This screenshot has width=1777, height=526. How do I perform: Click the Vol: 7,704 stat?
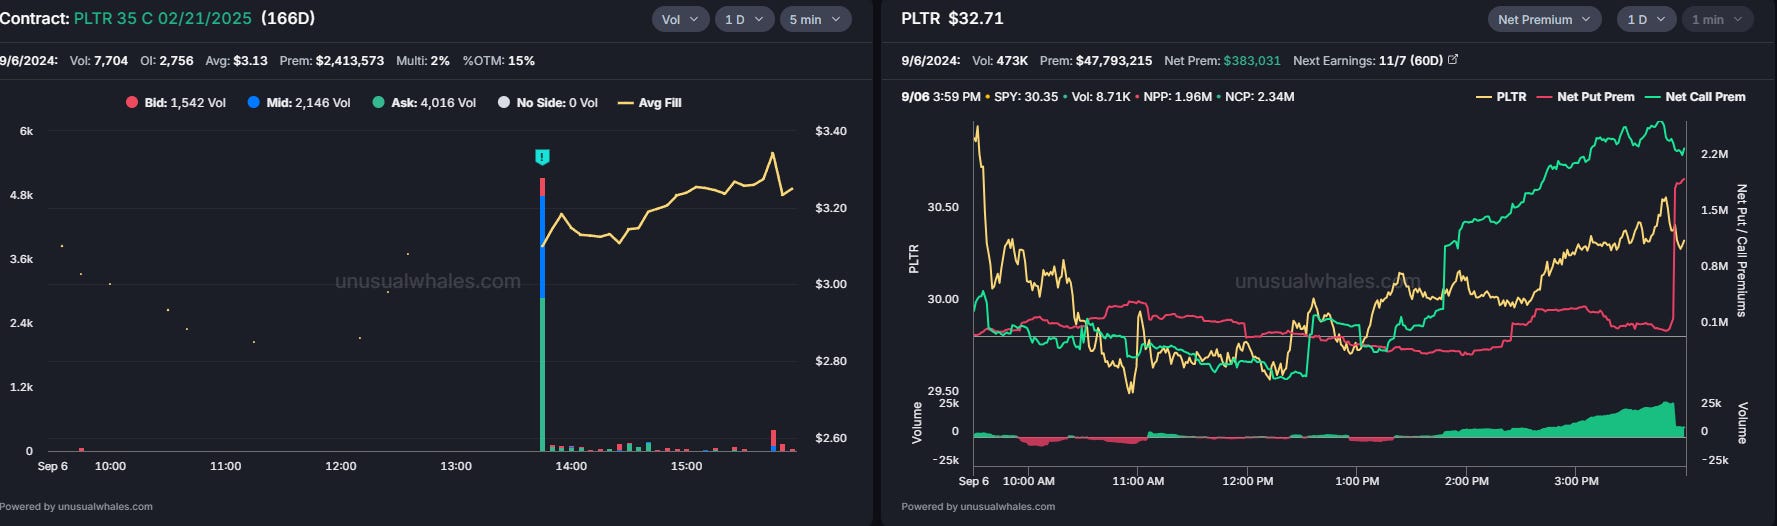[99, 61]
